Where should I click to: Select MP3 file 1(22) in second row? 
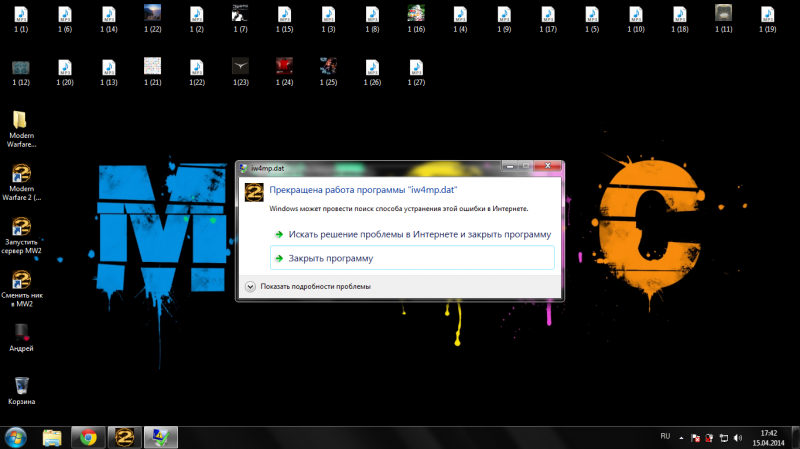coord(196,72)
